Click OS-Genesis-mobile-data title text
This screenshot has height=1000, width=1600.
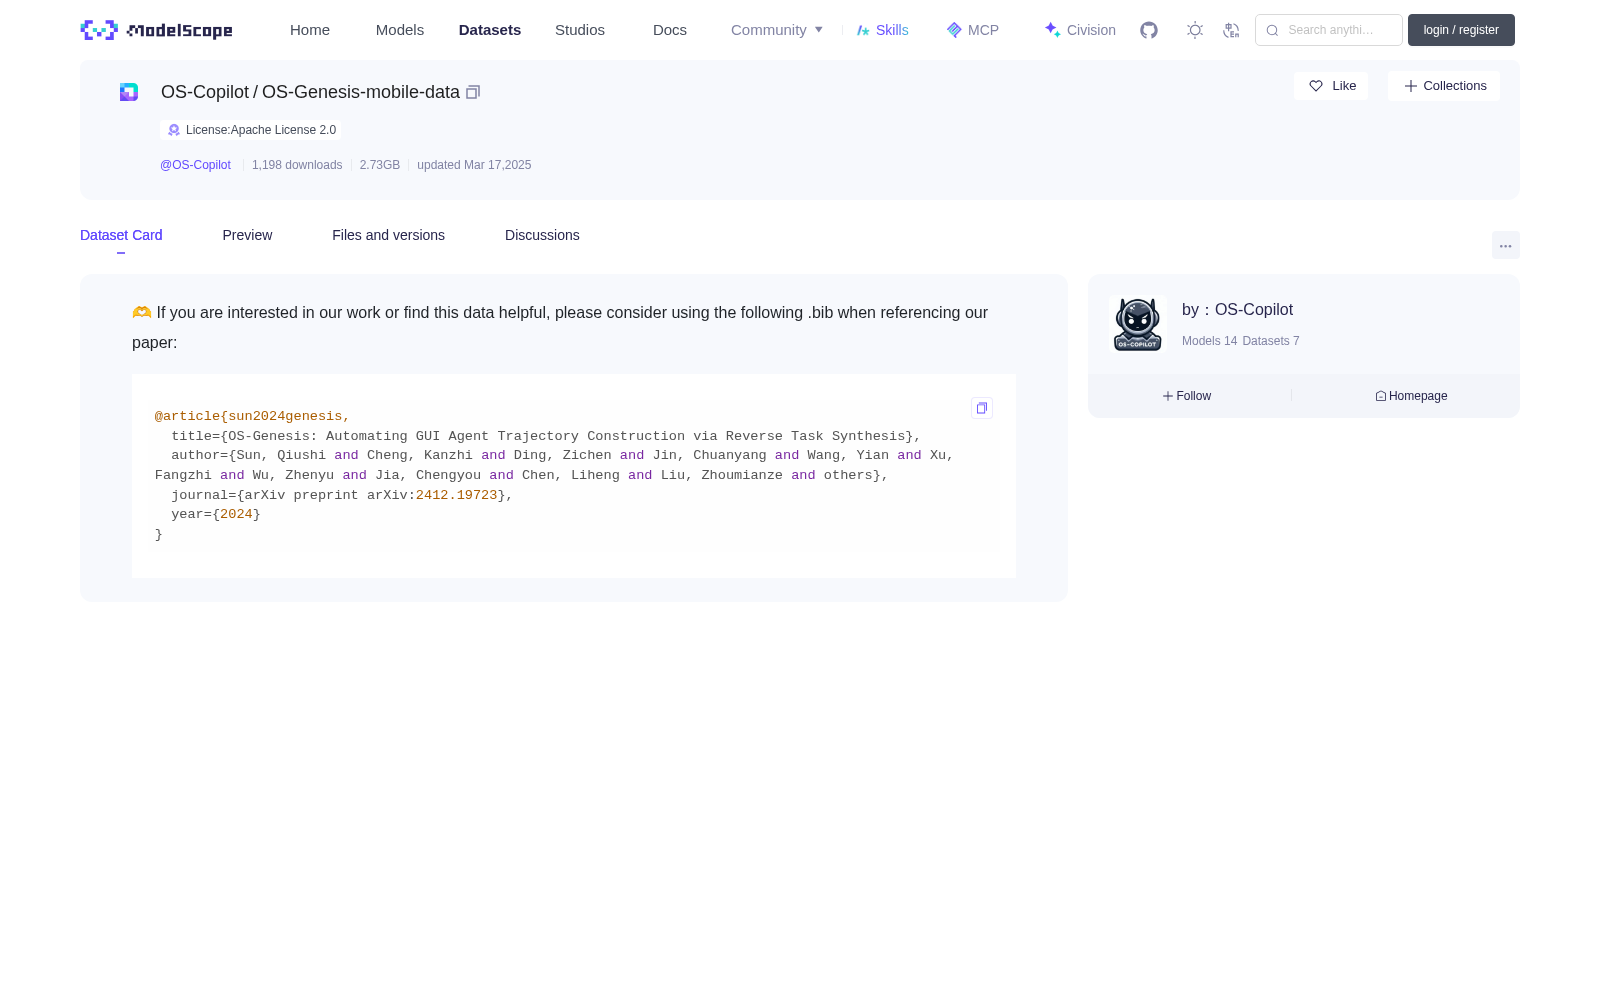[x=361, y=92]
